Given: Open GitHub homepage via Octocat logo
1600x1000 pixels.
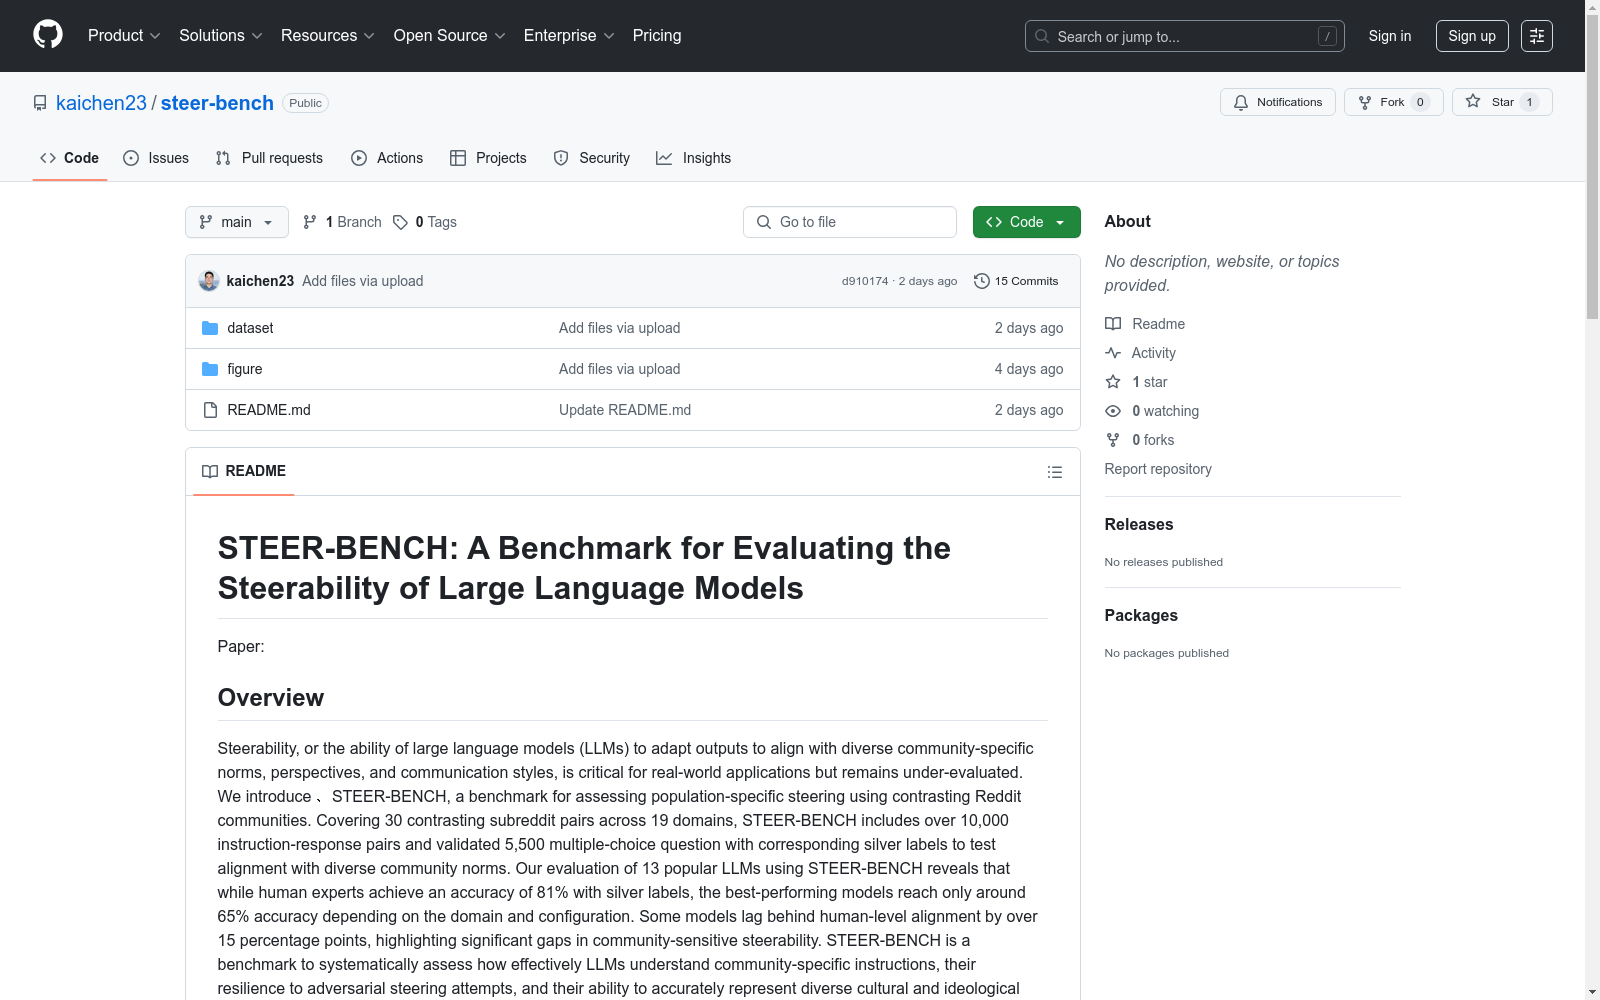Looking at the screenshot, I should point(48,35).
